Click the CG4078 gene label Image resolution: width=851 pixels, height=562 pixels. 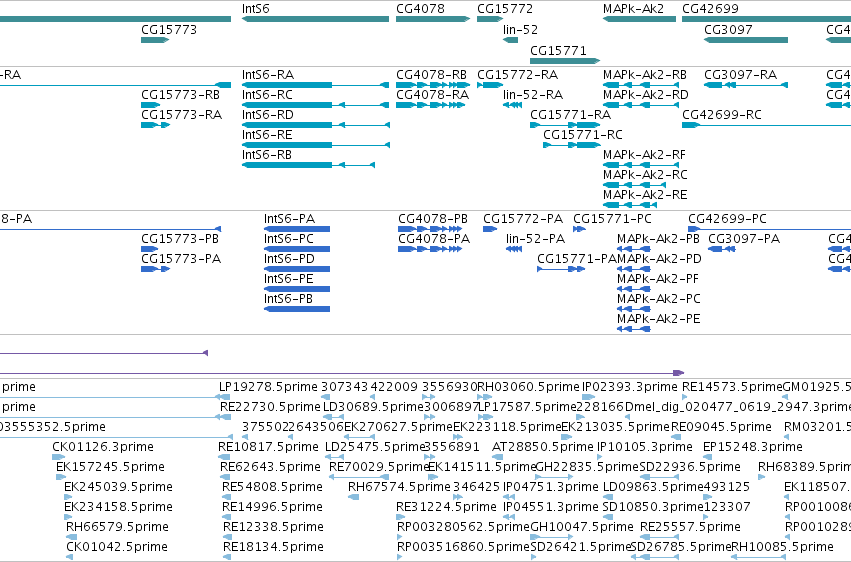tap(421, 9)
